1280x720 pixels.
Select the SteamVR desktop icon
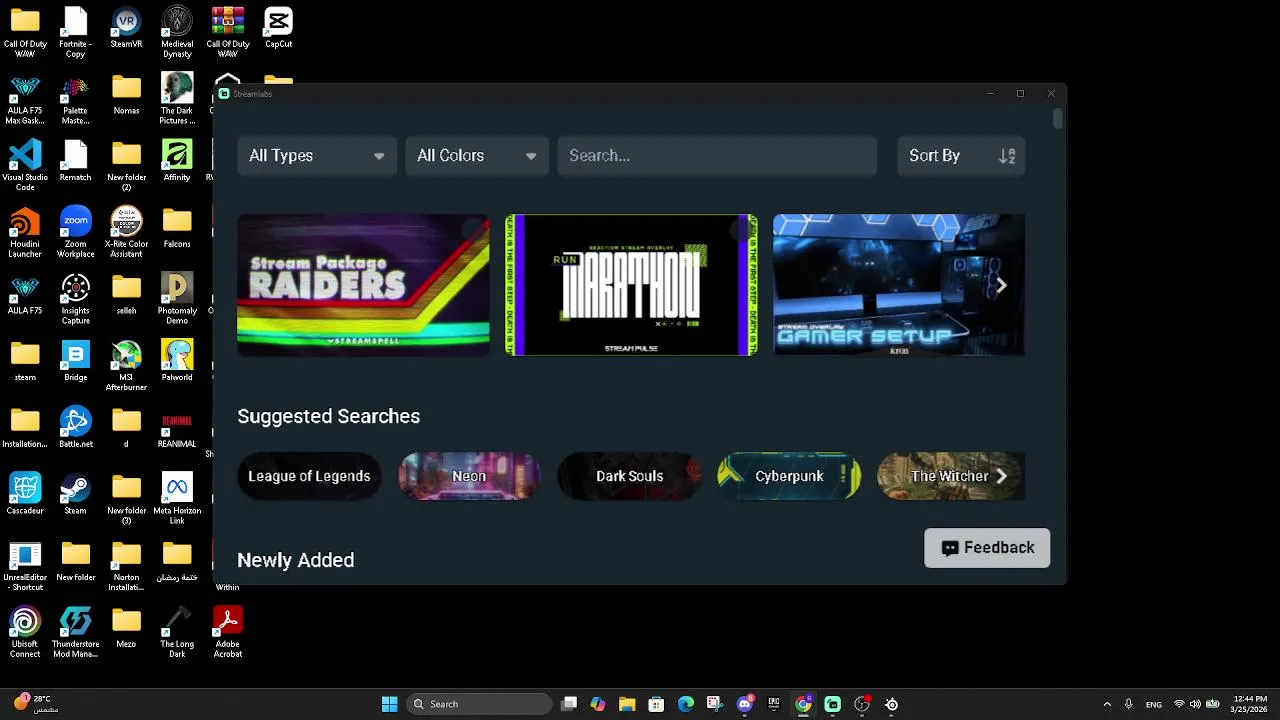[x=126, y=29]
